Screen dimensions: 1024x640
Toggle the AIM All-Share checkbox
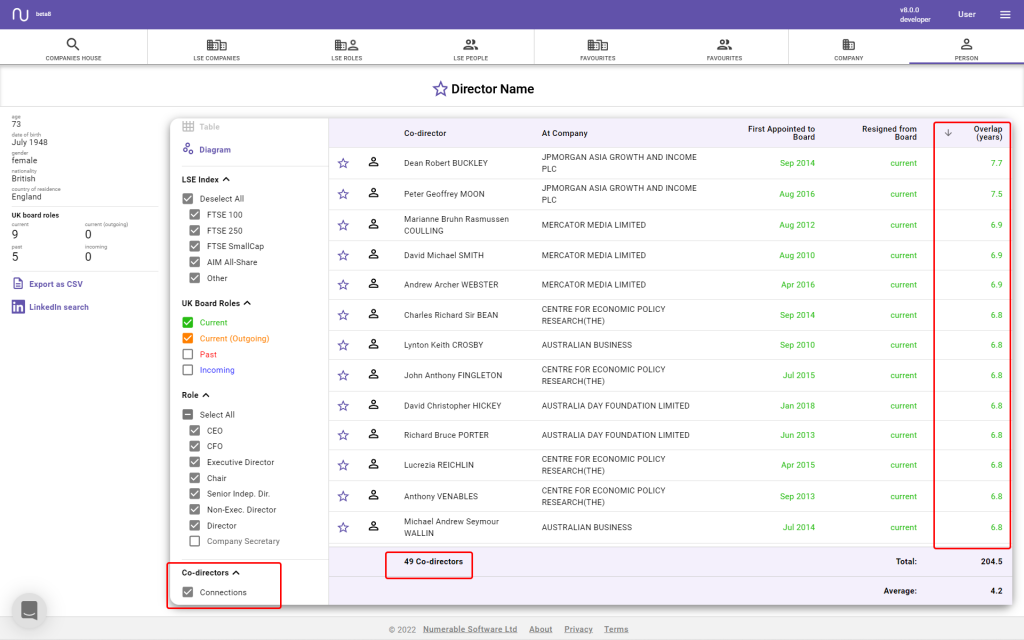(195, 262)
